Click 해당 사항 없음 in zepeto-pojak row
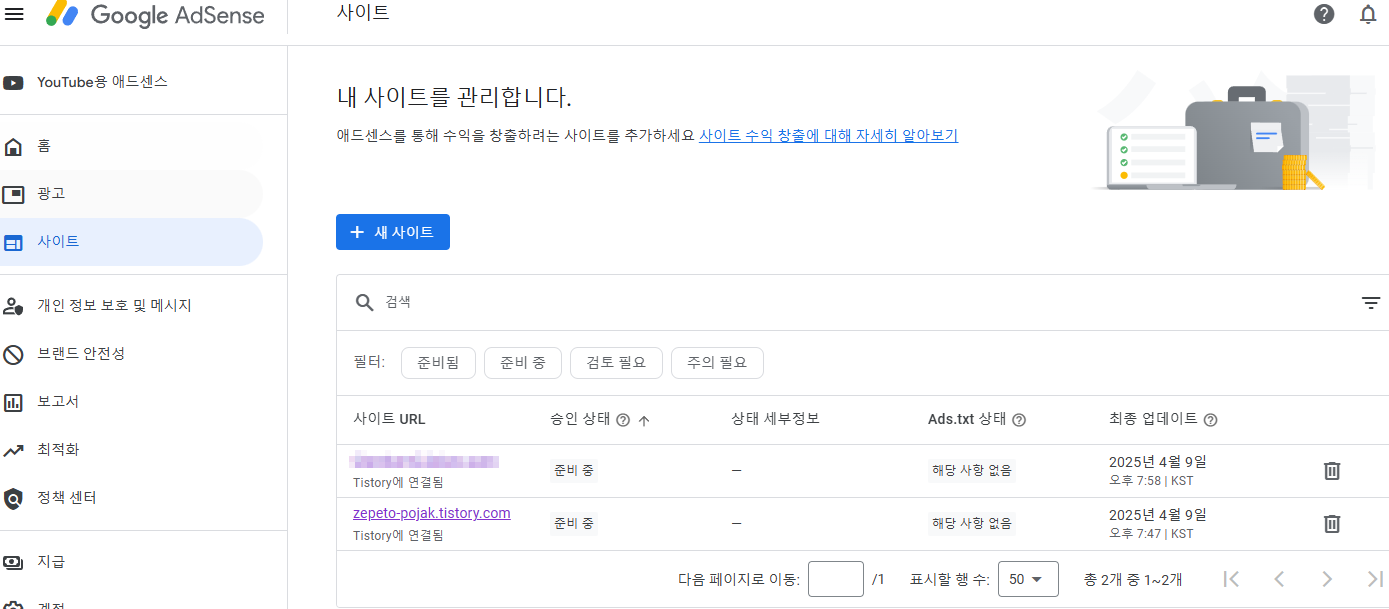The width and height of the screenshot is (1389, 609). (x=972, y=522)
